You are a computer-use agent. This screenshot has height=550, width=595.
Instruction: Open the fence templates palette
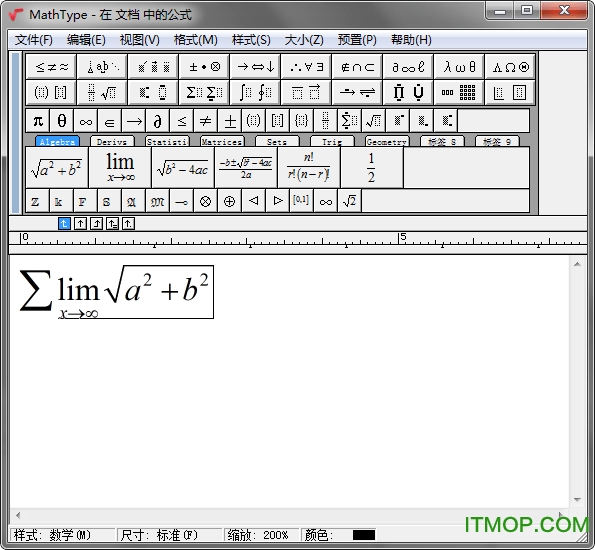click(x=52, y=92)
